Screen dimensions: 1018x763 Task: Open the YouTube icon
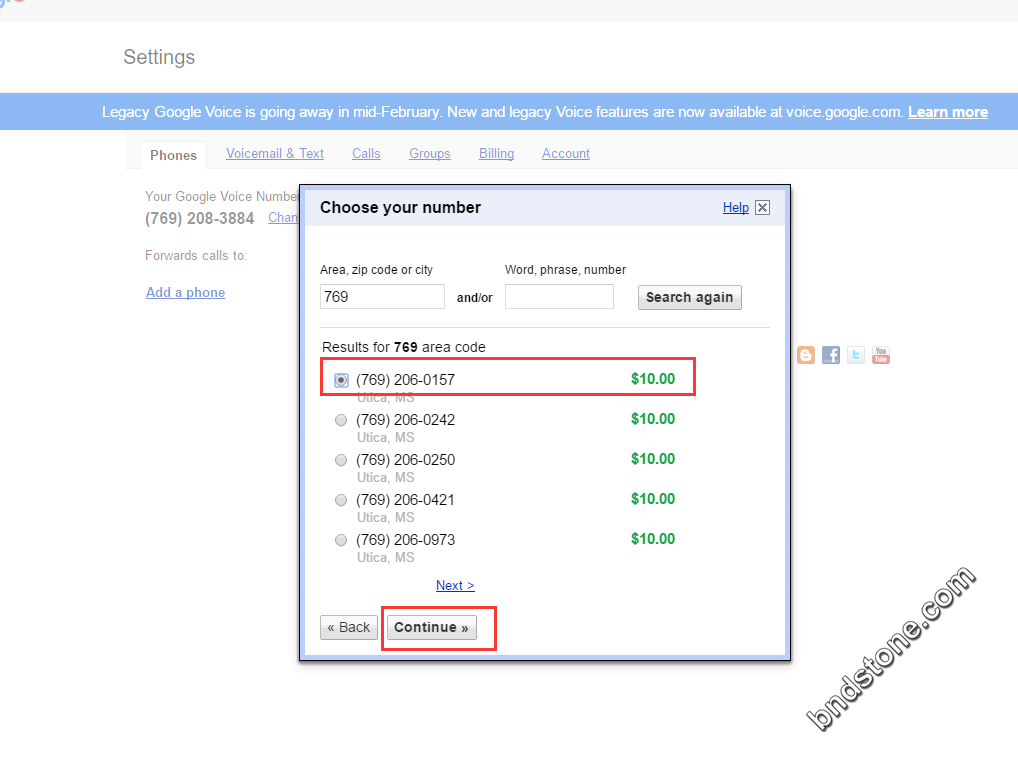coord(881,355)
